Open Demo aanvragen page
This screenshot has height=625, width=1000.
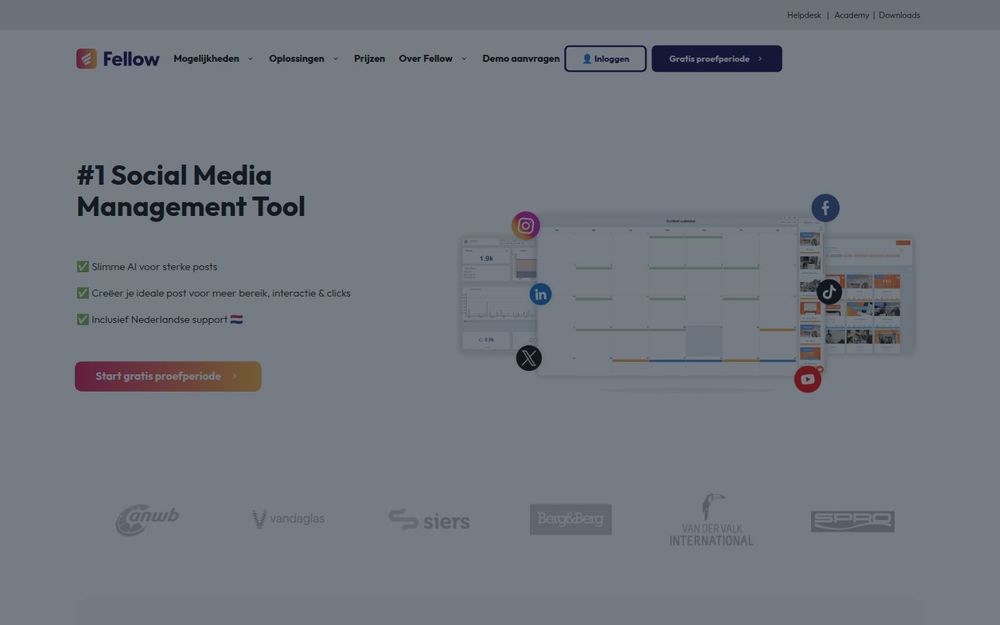click(x=520, y=59)
